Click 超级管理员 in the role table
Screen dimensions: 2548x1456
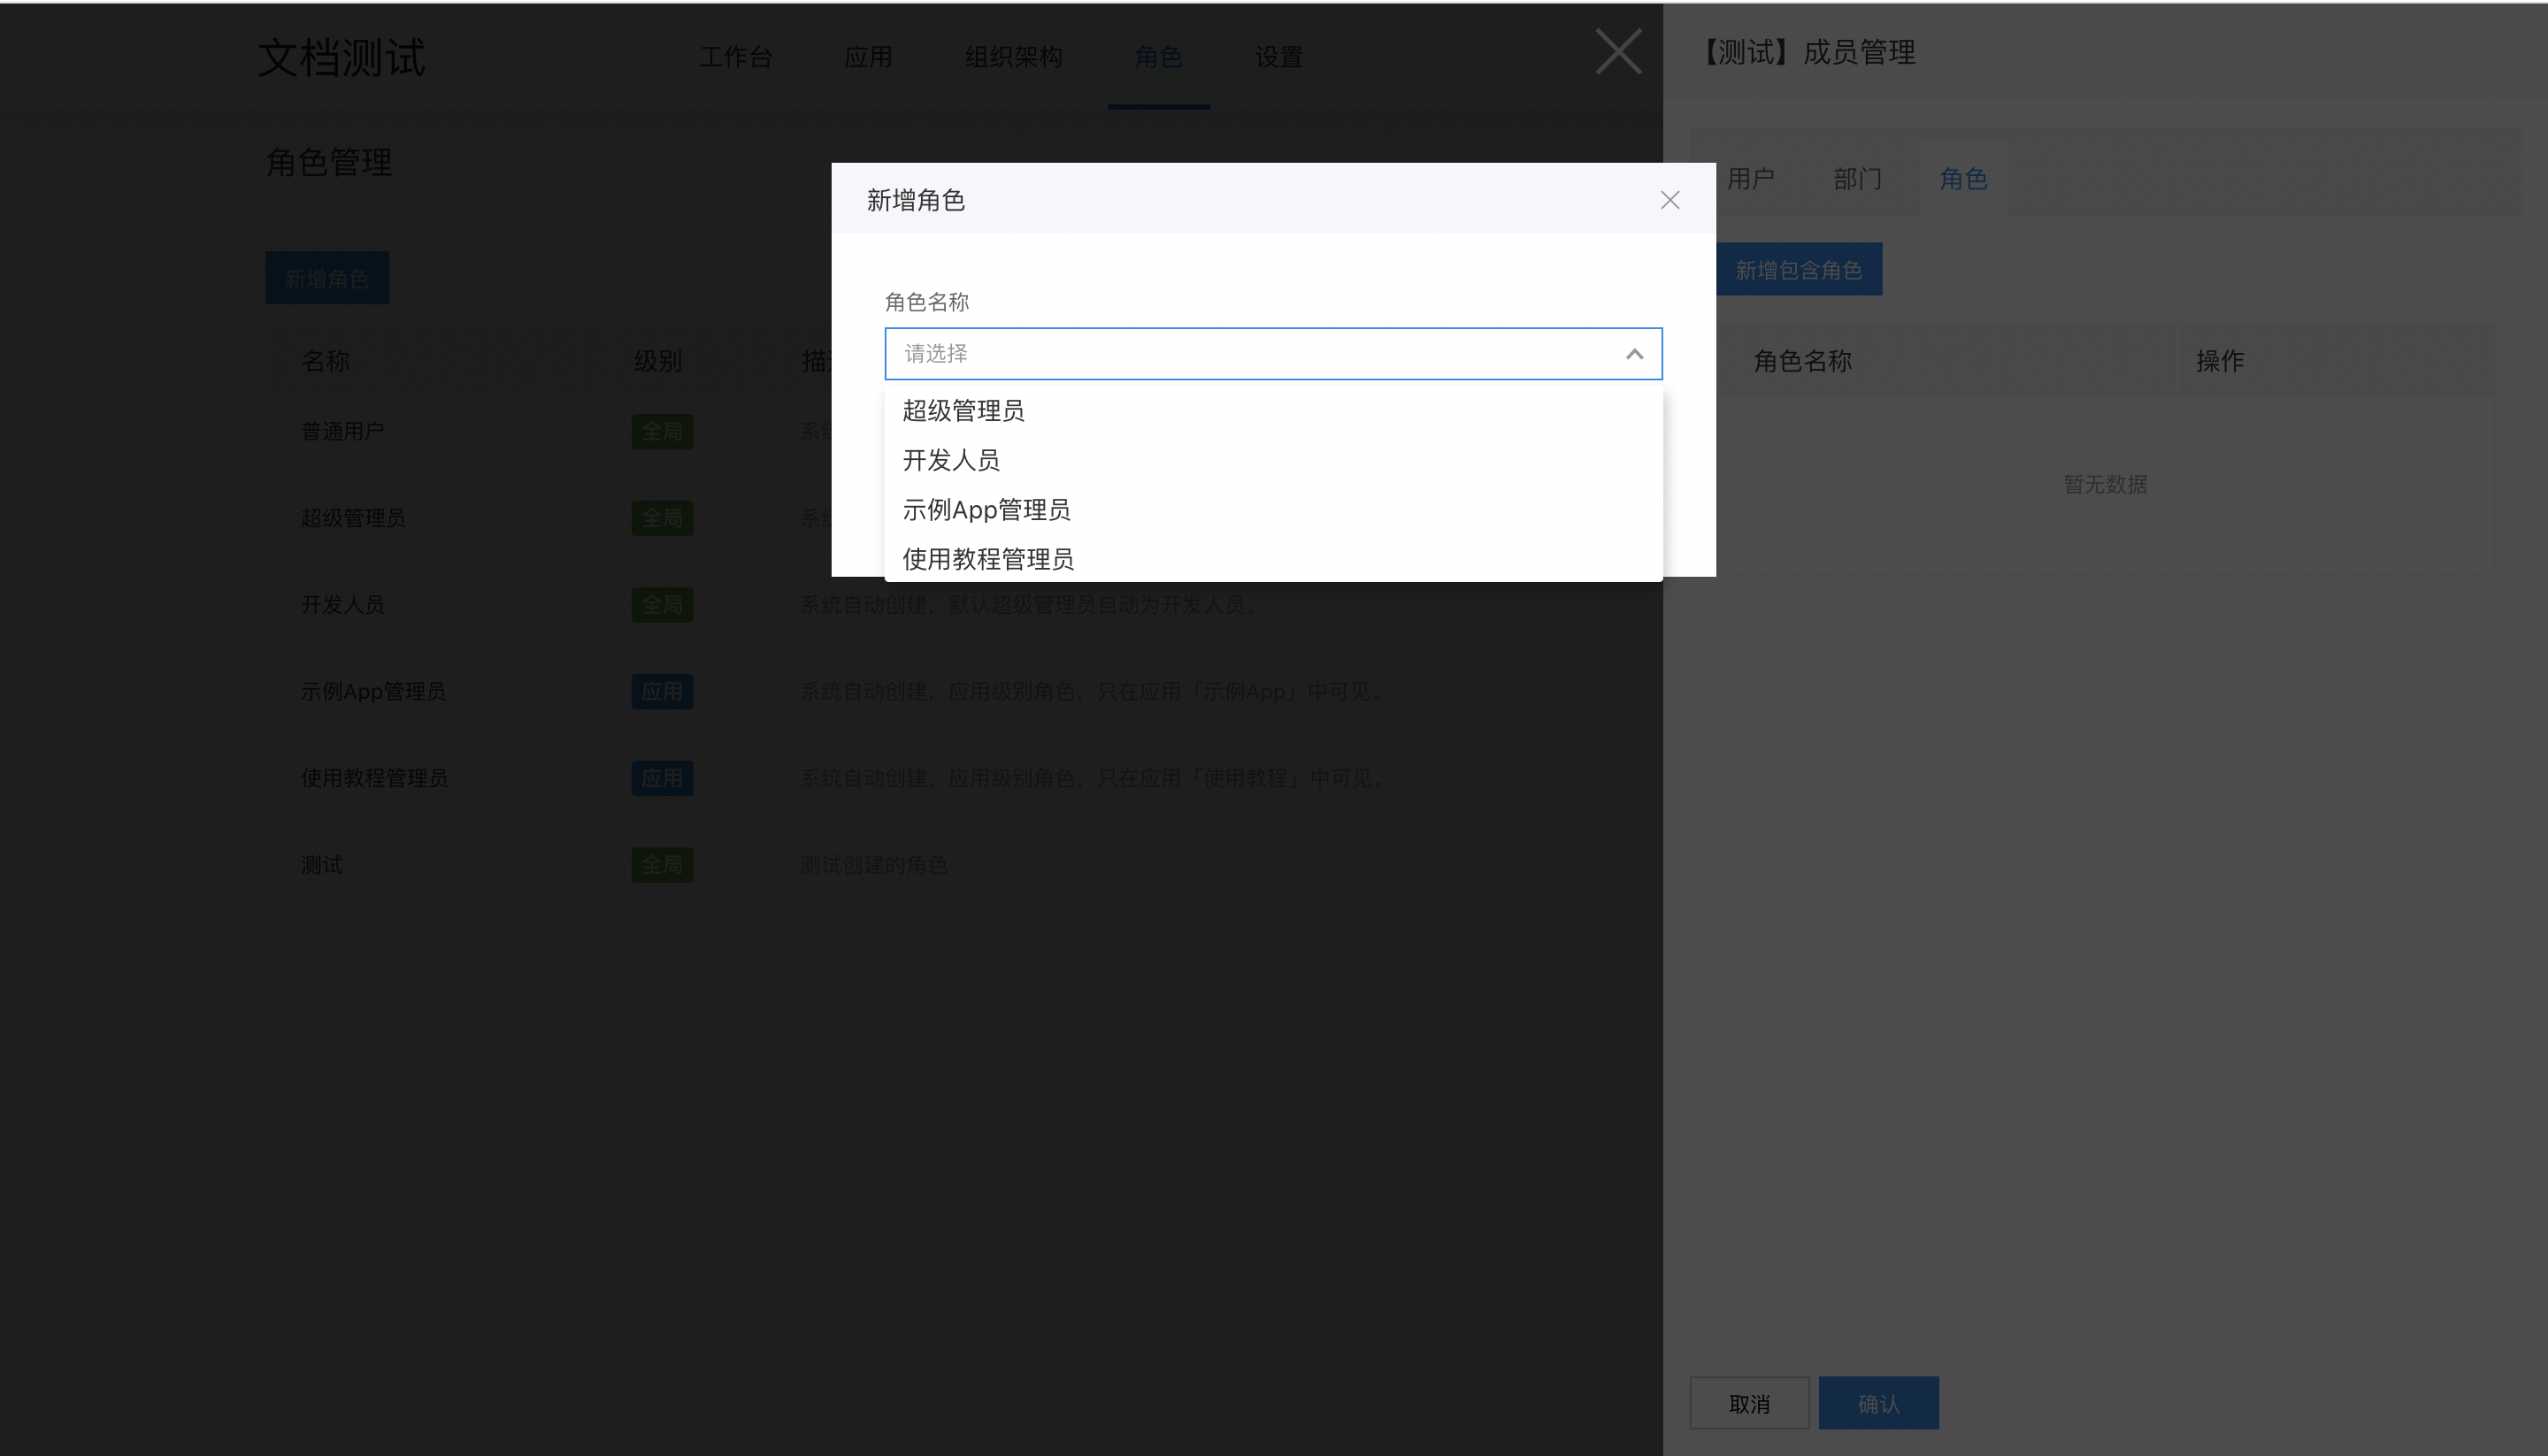(353, 518)
